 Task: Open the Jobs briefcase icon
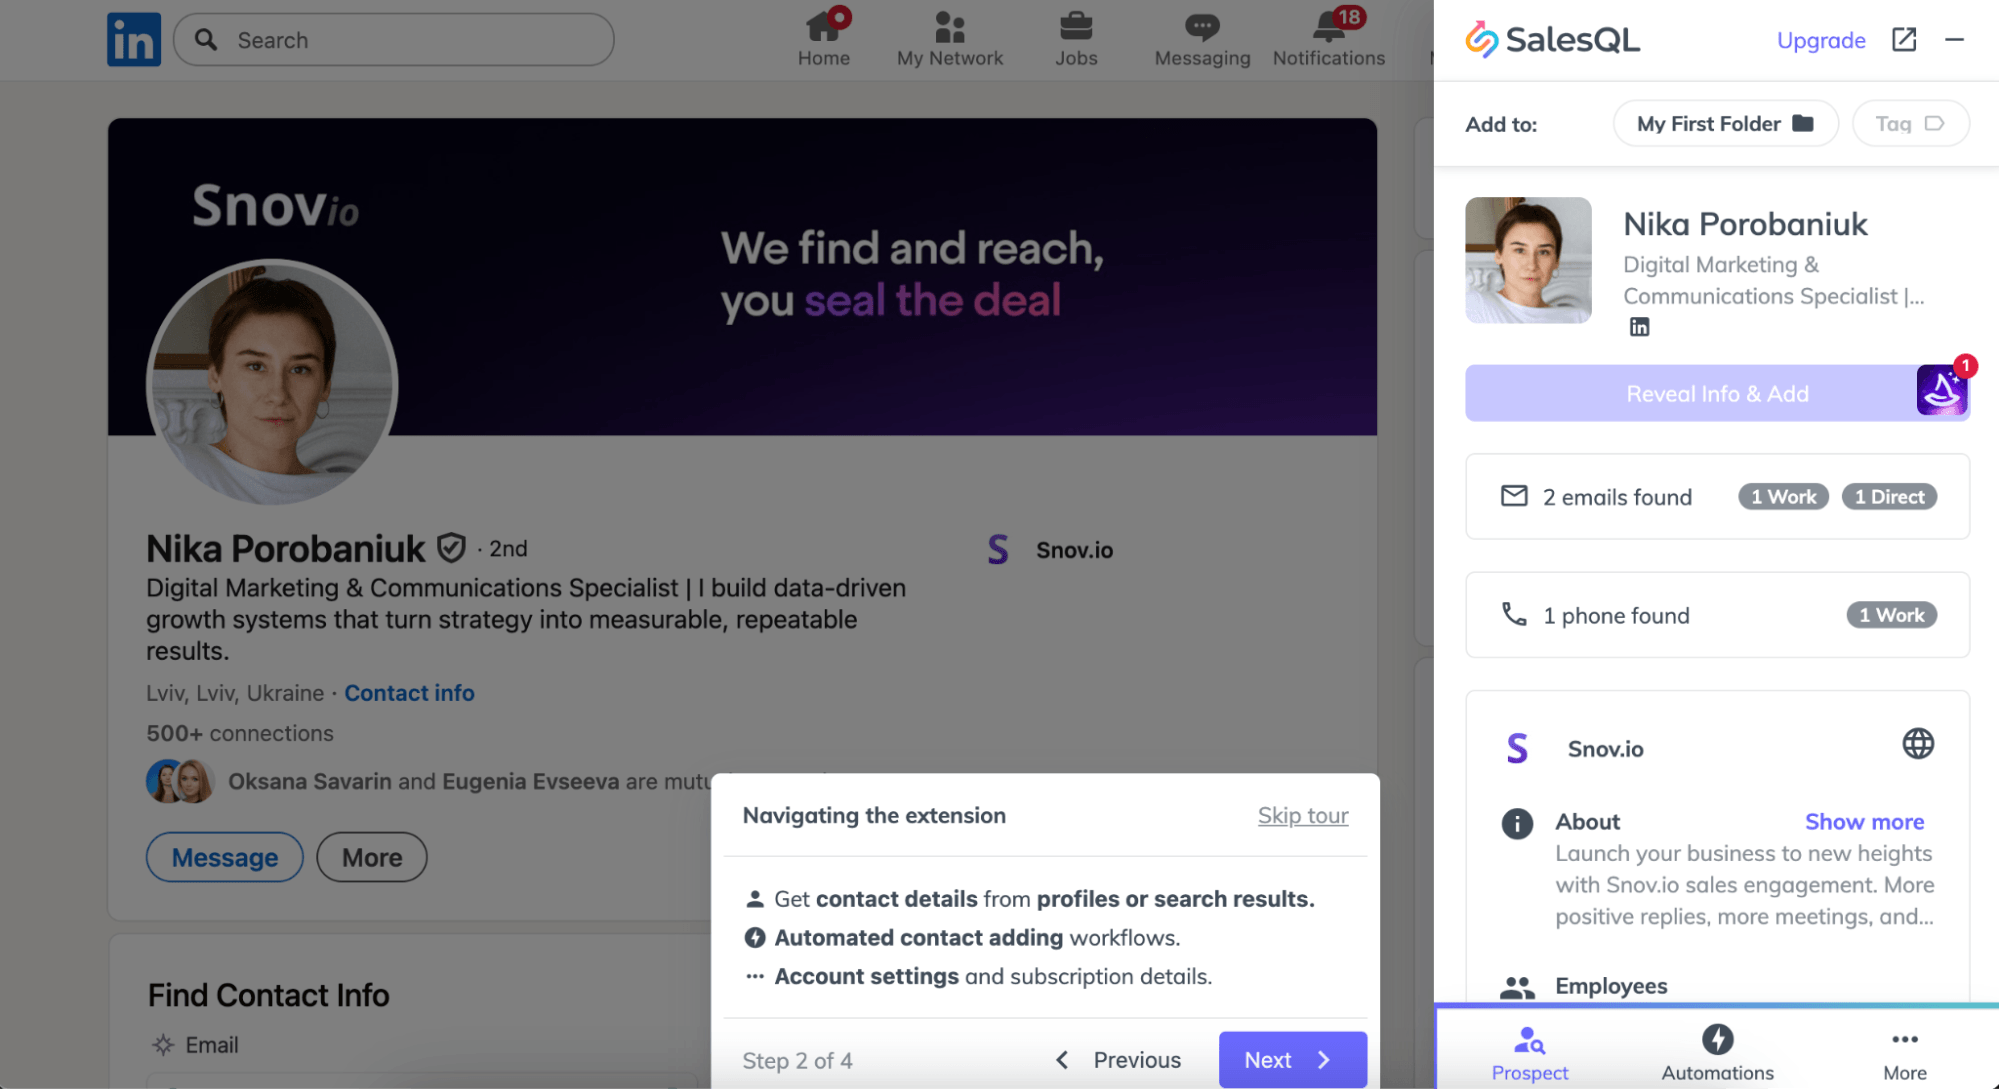1076,27
